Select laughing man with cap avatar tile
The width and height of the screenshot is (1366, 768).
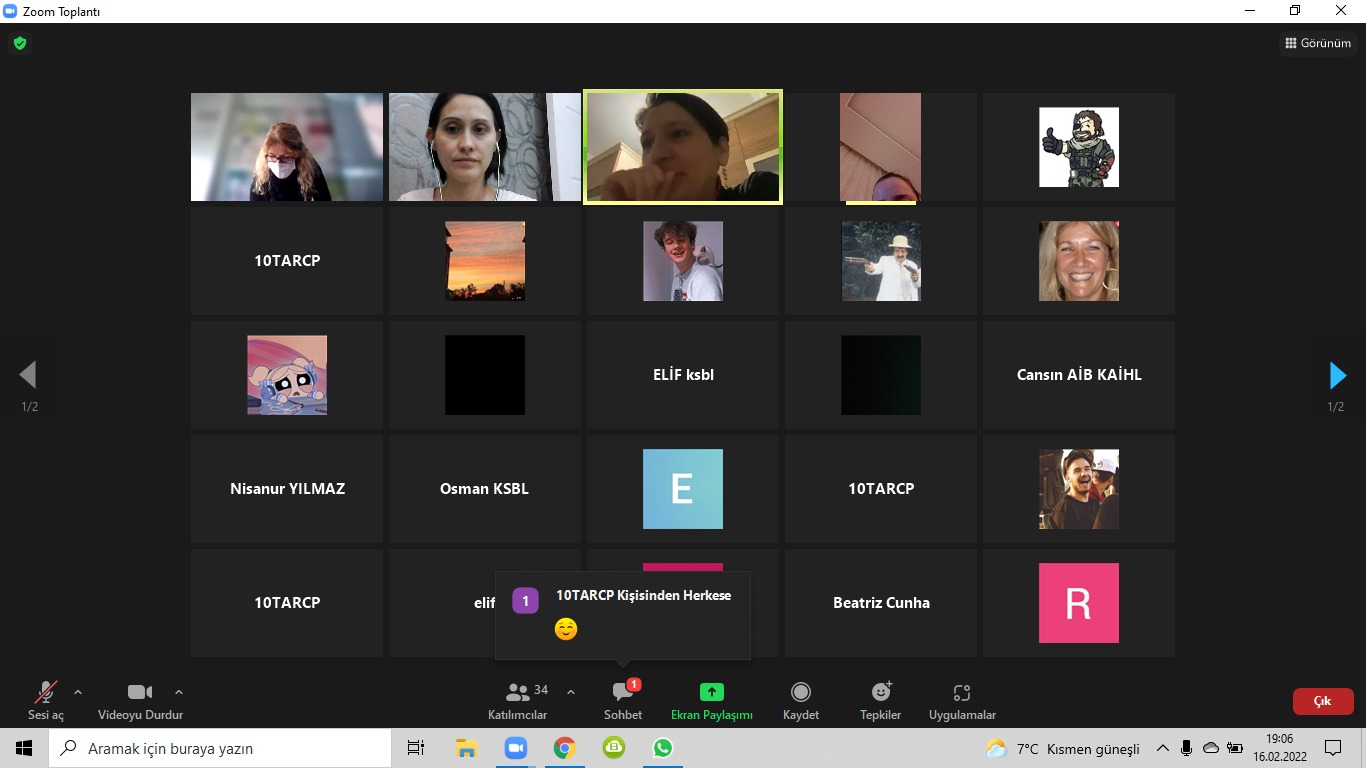[1079, 489]
